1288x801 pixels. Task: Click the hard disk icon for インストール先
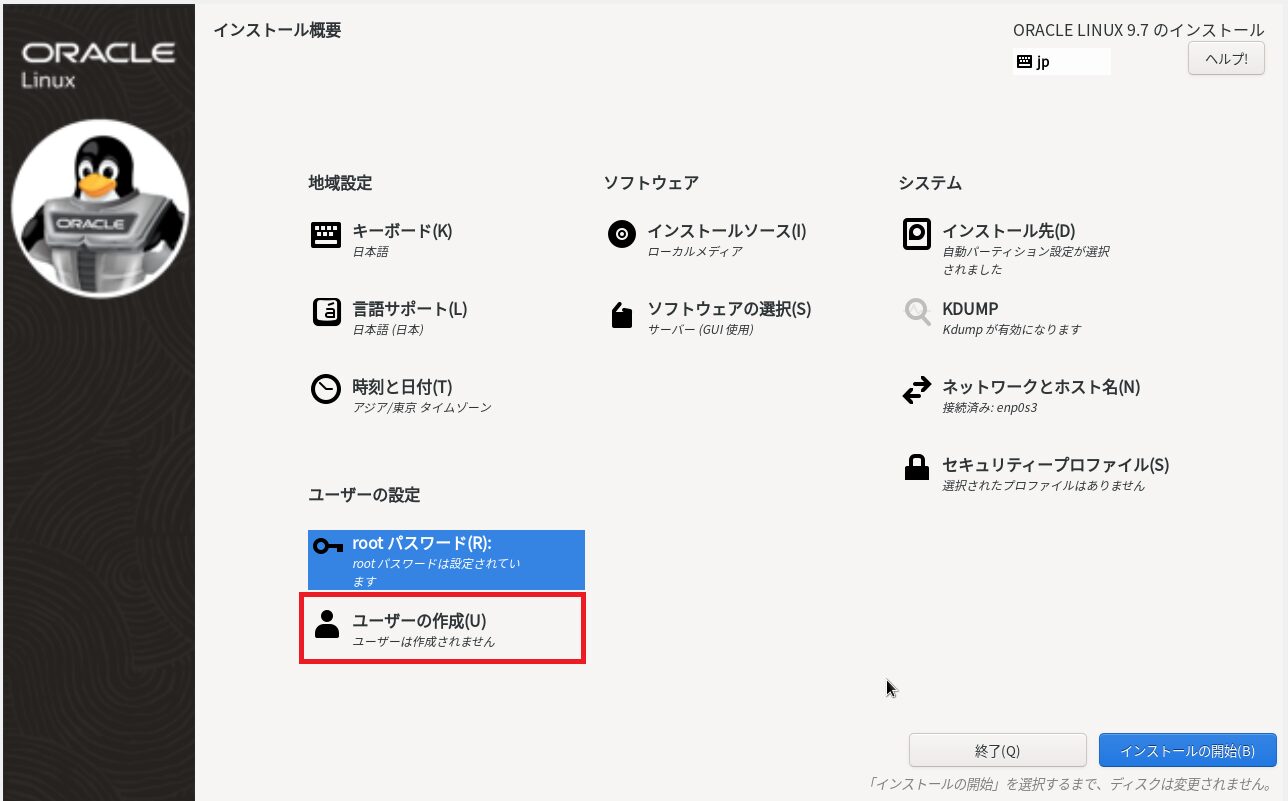coord(916,235)
